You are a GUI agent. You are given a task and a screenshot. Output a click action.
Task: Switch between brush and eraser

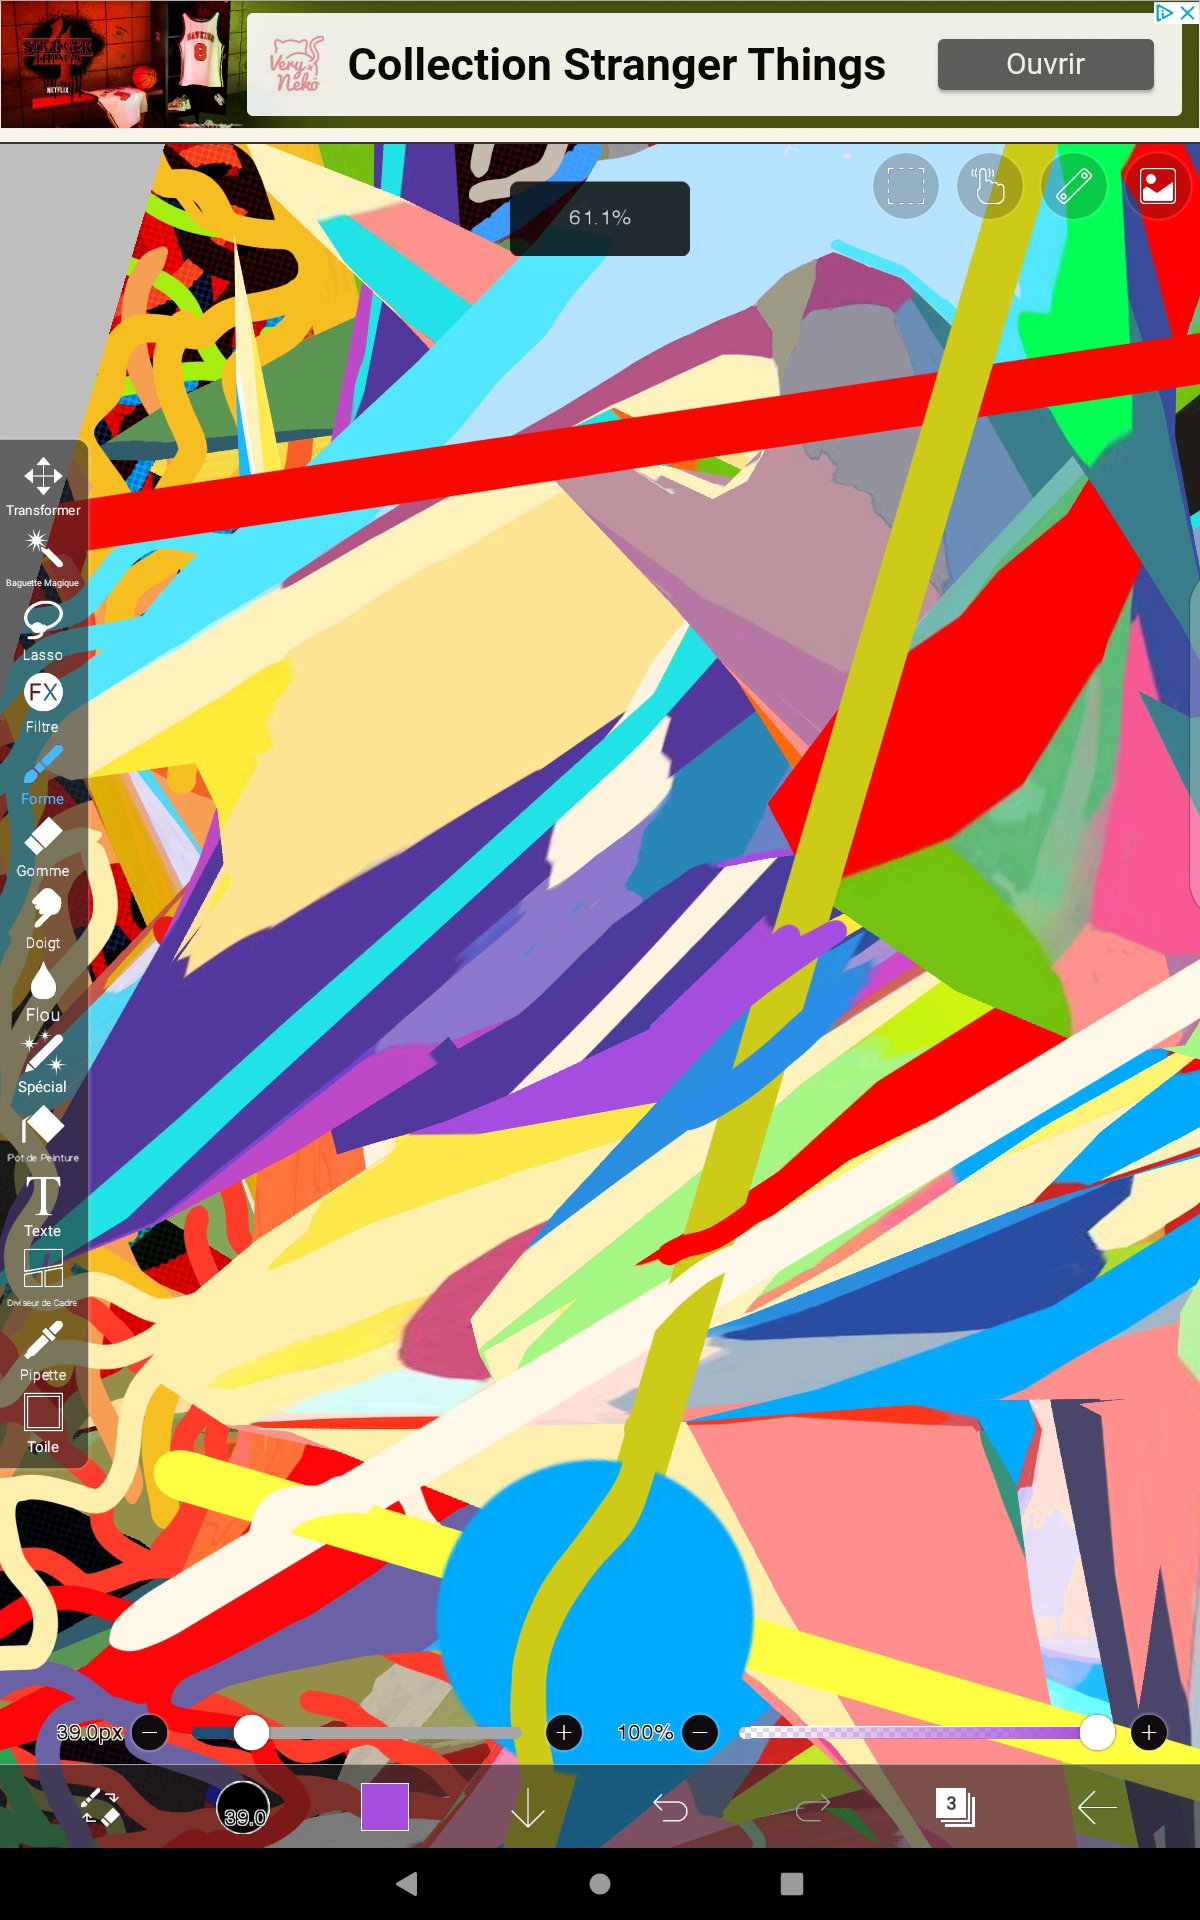(100, 1808)
